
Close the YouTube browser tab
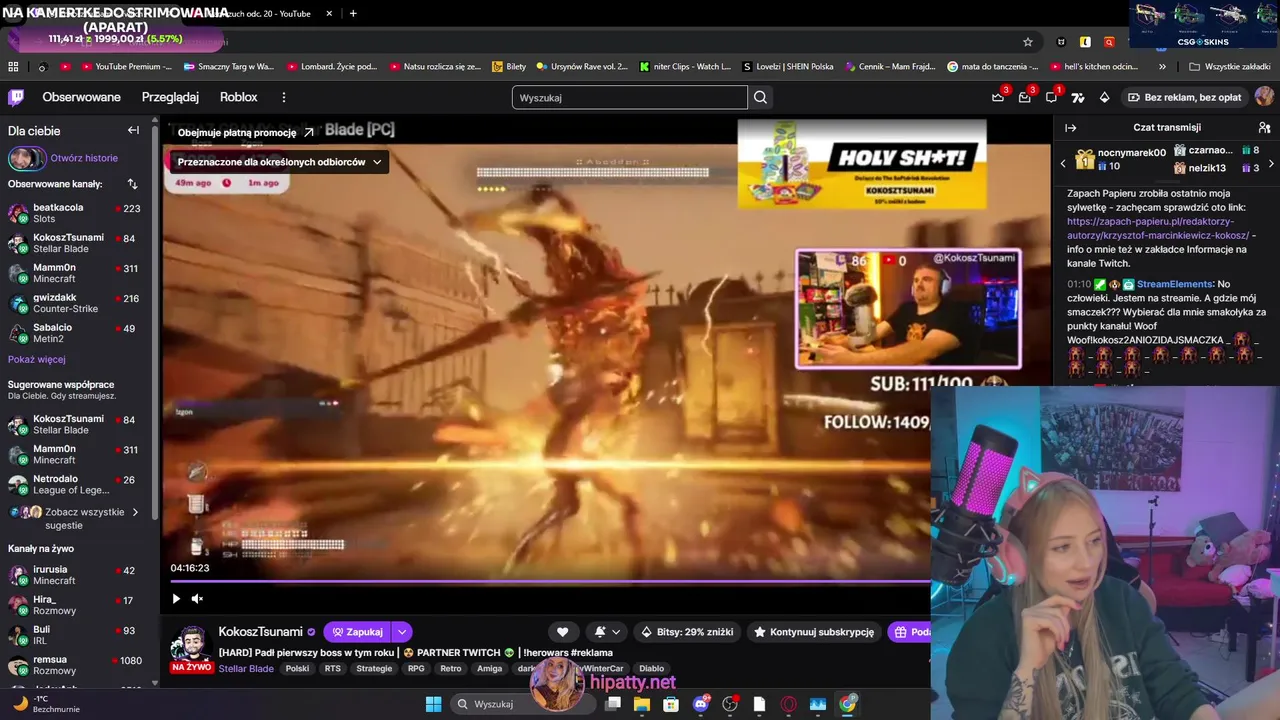click(329, 13)
